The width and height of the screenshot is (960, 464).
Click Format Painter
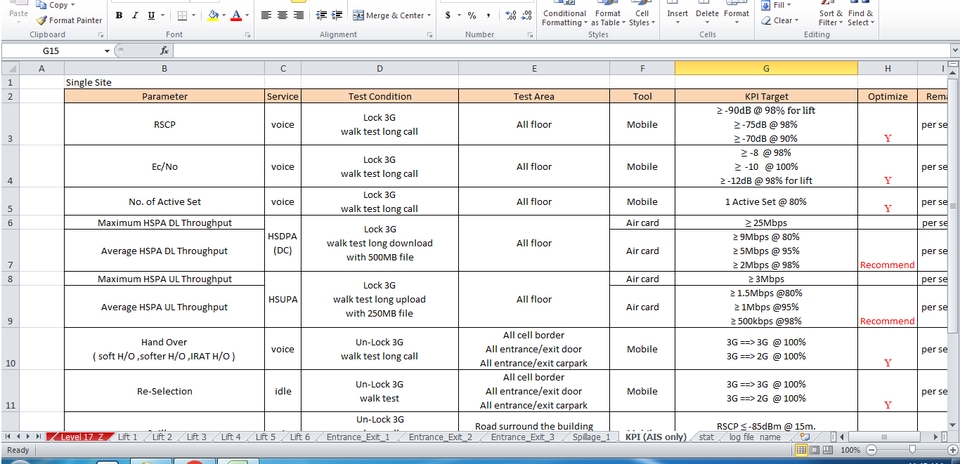click(69, 20)
